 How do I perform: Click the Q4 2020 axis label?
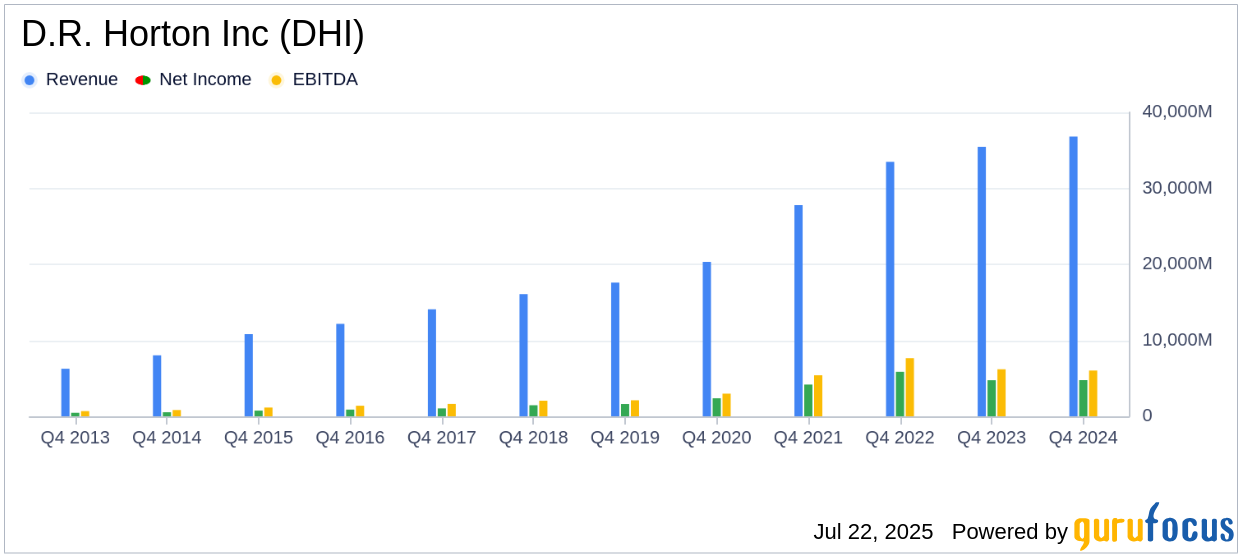tap(717, 438)
